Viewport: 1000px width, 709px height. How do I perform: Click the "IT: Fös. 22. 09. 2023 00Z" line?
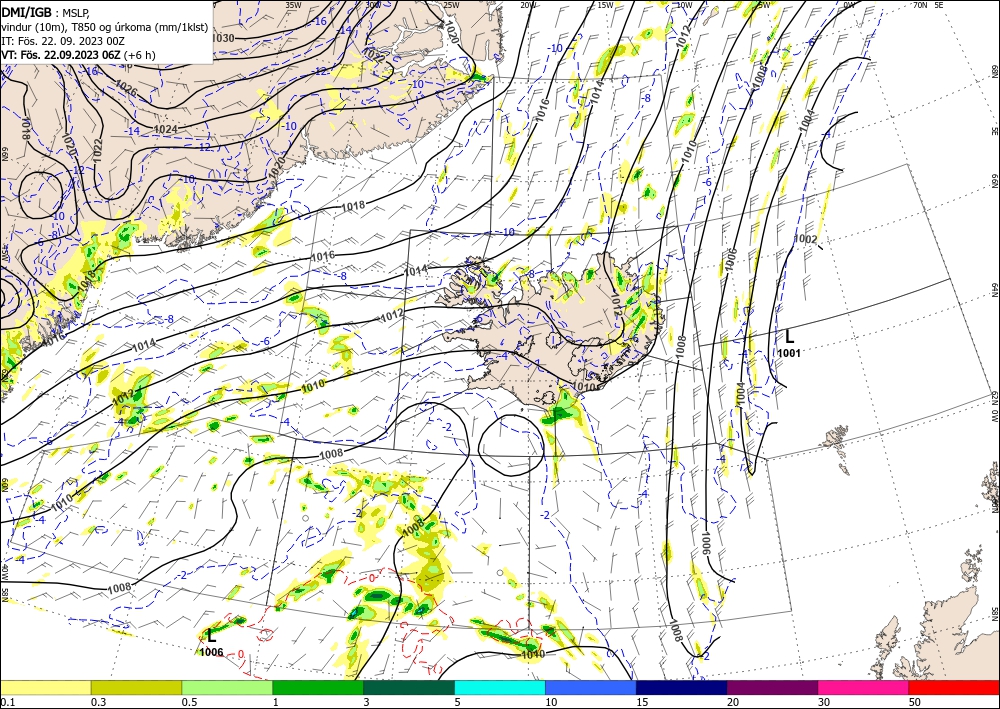click(62, 41)
